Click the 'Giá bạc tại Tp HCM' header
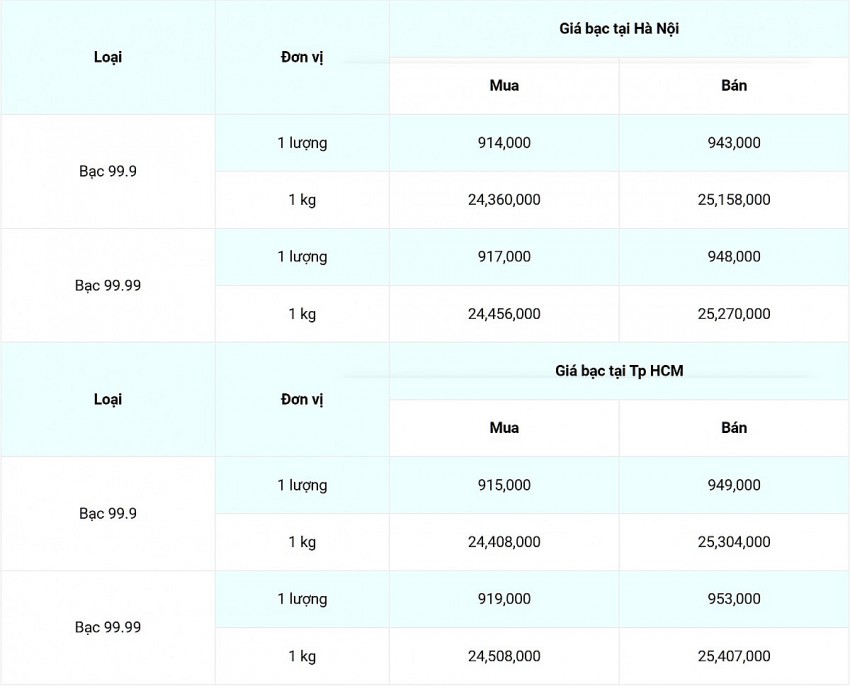This screenshot has width=850, height=686. click(619, 371)
